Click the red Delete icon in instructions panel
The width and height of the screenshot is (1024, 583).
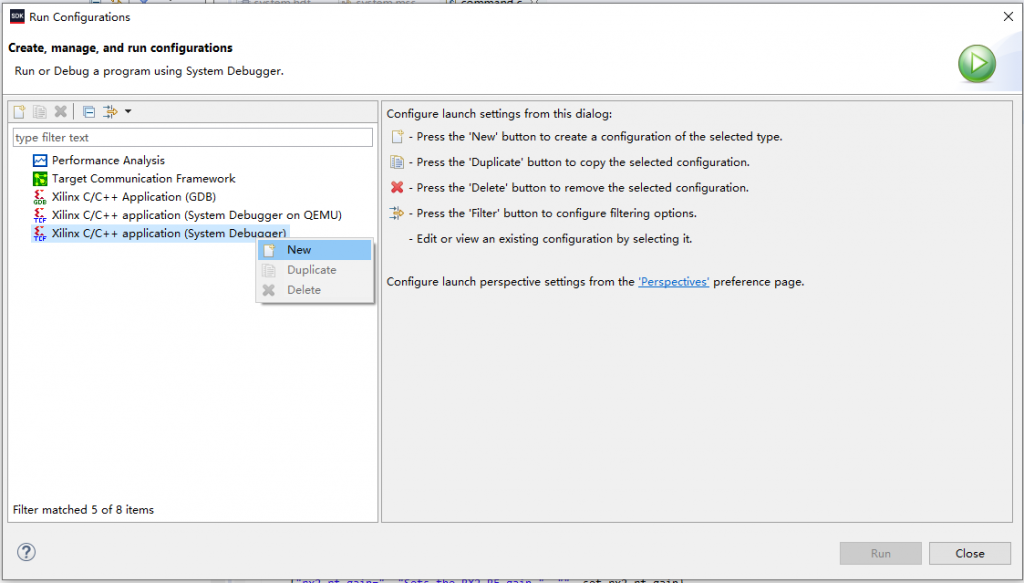397,187
